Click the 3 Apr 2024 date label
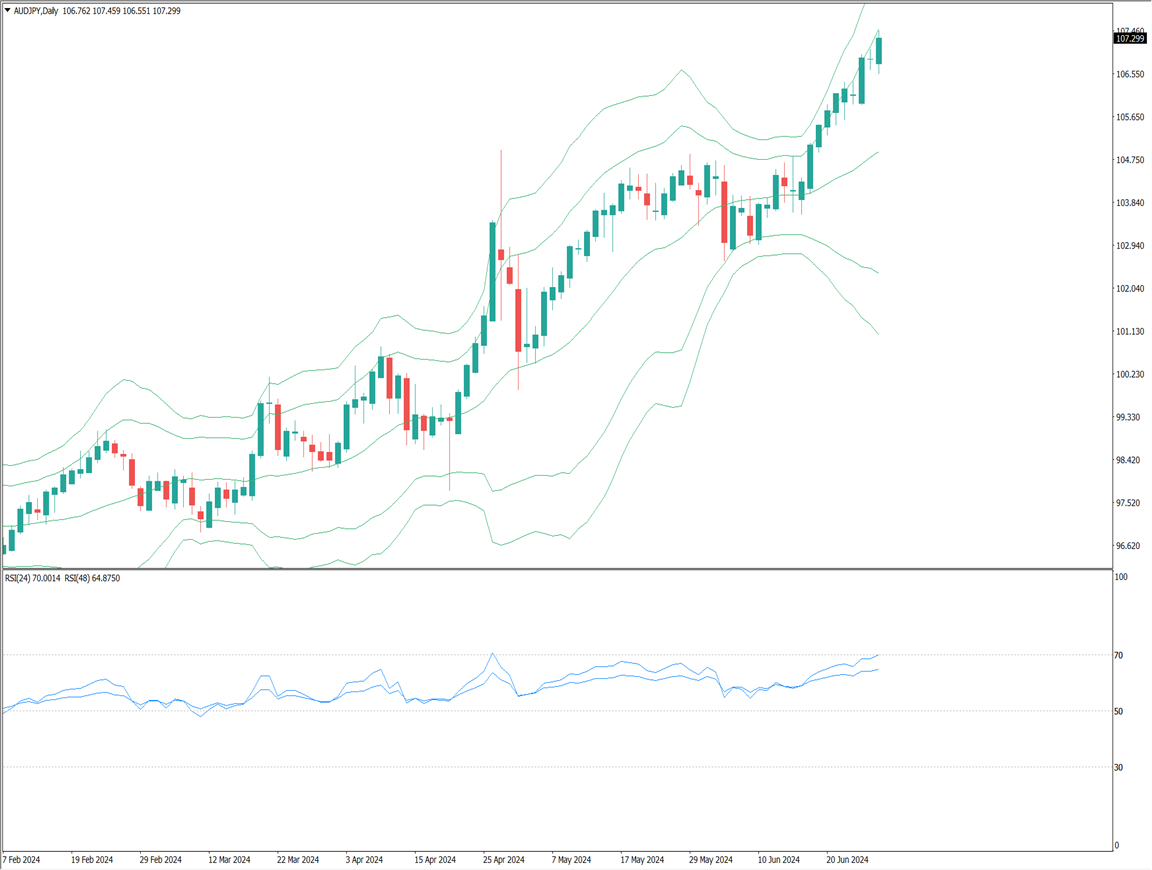The width and height of the screenshot is (1152, 870). point(365,859)
